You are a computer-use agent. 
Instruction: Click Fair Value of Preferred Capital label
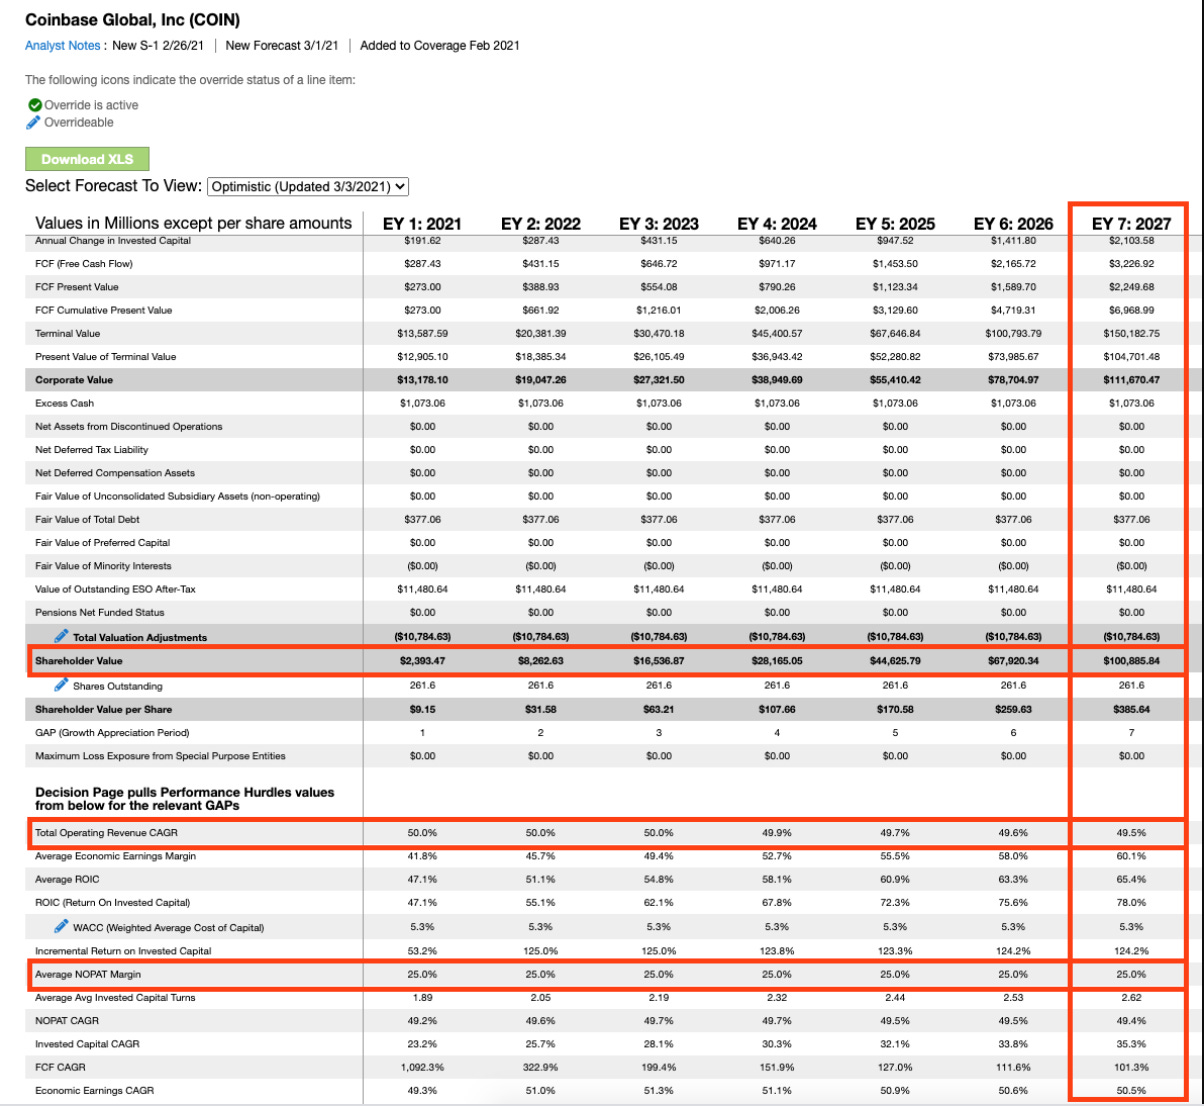click(x=103, y=542)
